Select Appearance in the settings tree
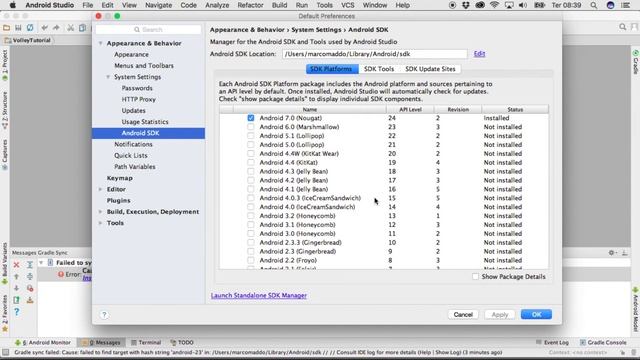 (131, 54)
